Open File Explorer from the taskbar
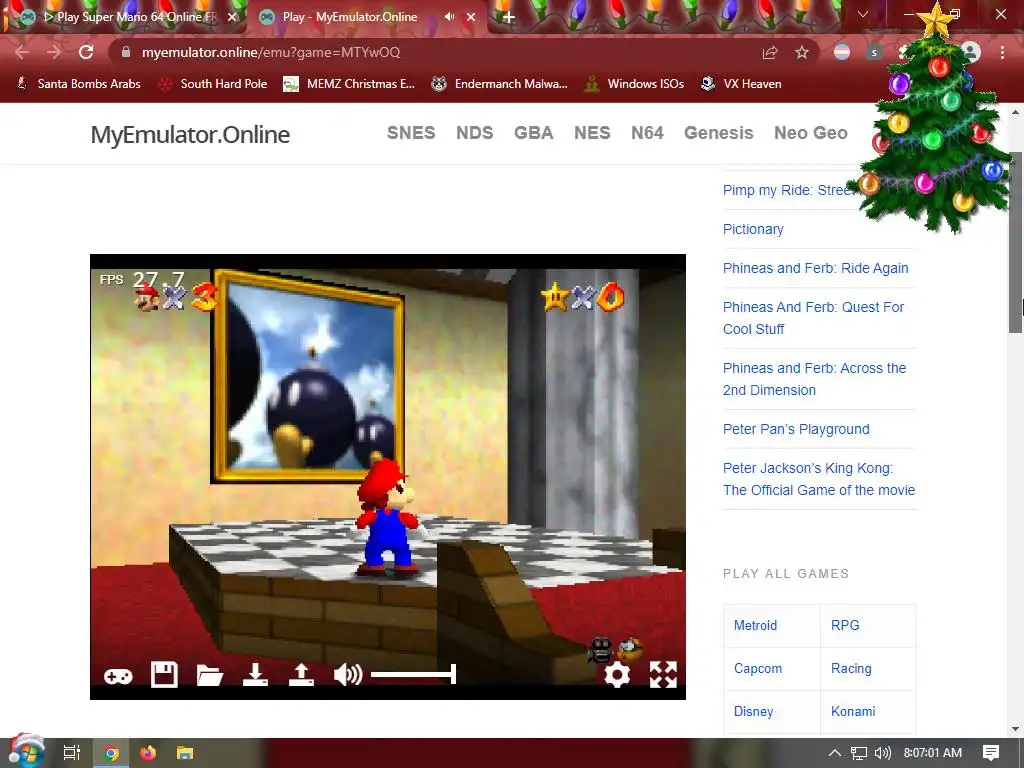The height and width of the screenshot is (768, 1024). pyautogui.click(x=185, y=753)
